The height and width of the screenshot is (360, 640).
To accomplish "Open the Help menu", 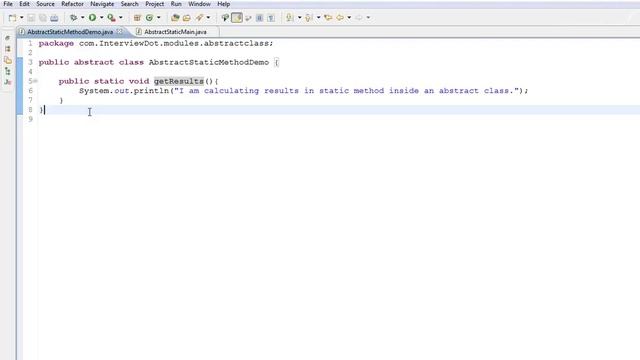I will (223, 4).
